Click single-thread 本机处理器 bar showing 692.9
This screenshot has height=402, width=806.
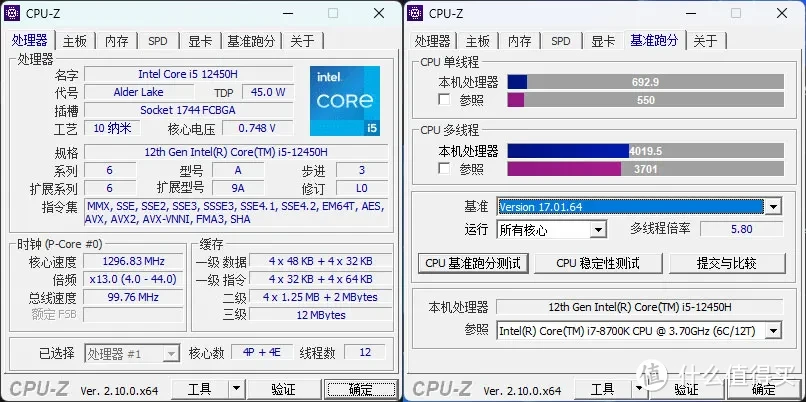646,82
